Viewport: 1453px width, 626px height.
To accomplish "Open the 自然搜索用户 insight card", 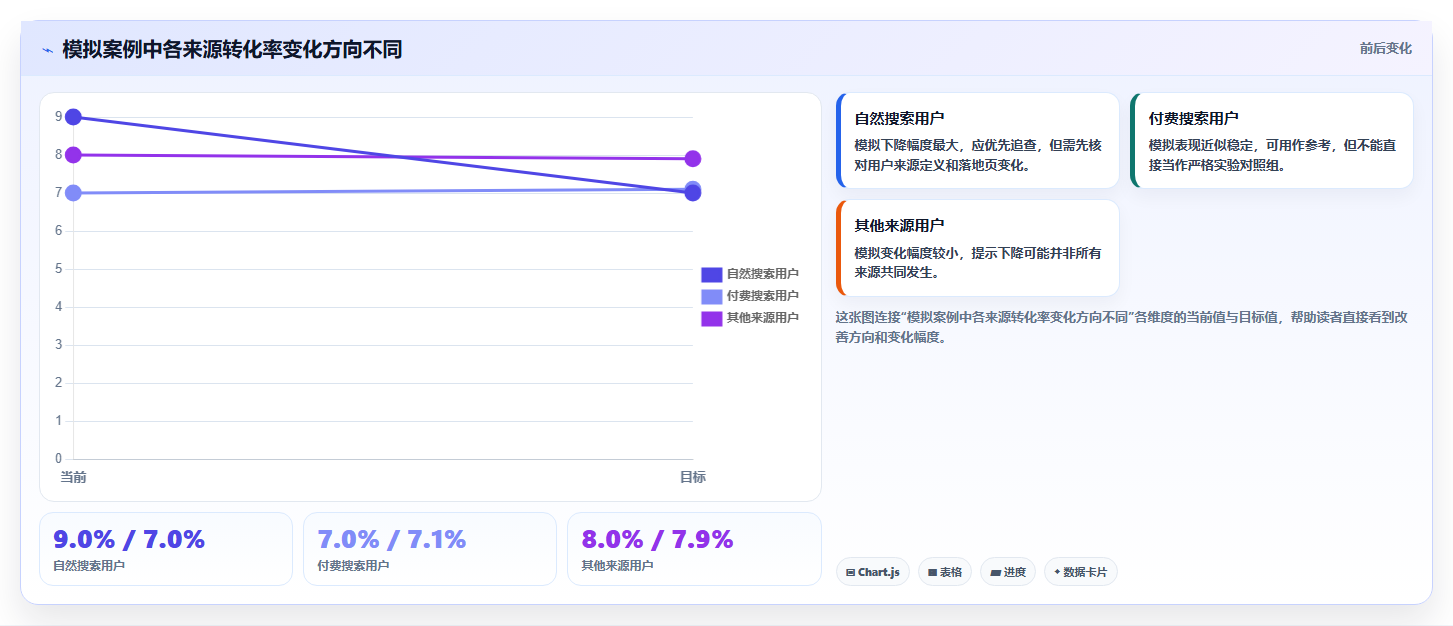I will tap(977, 141).
